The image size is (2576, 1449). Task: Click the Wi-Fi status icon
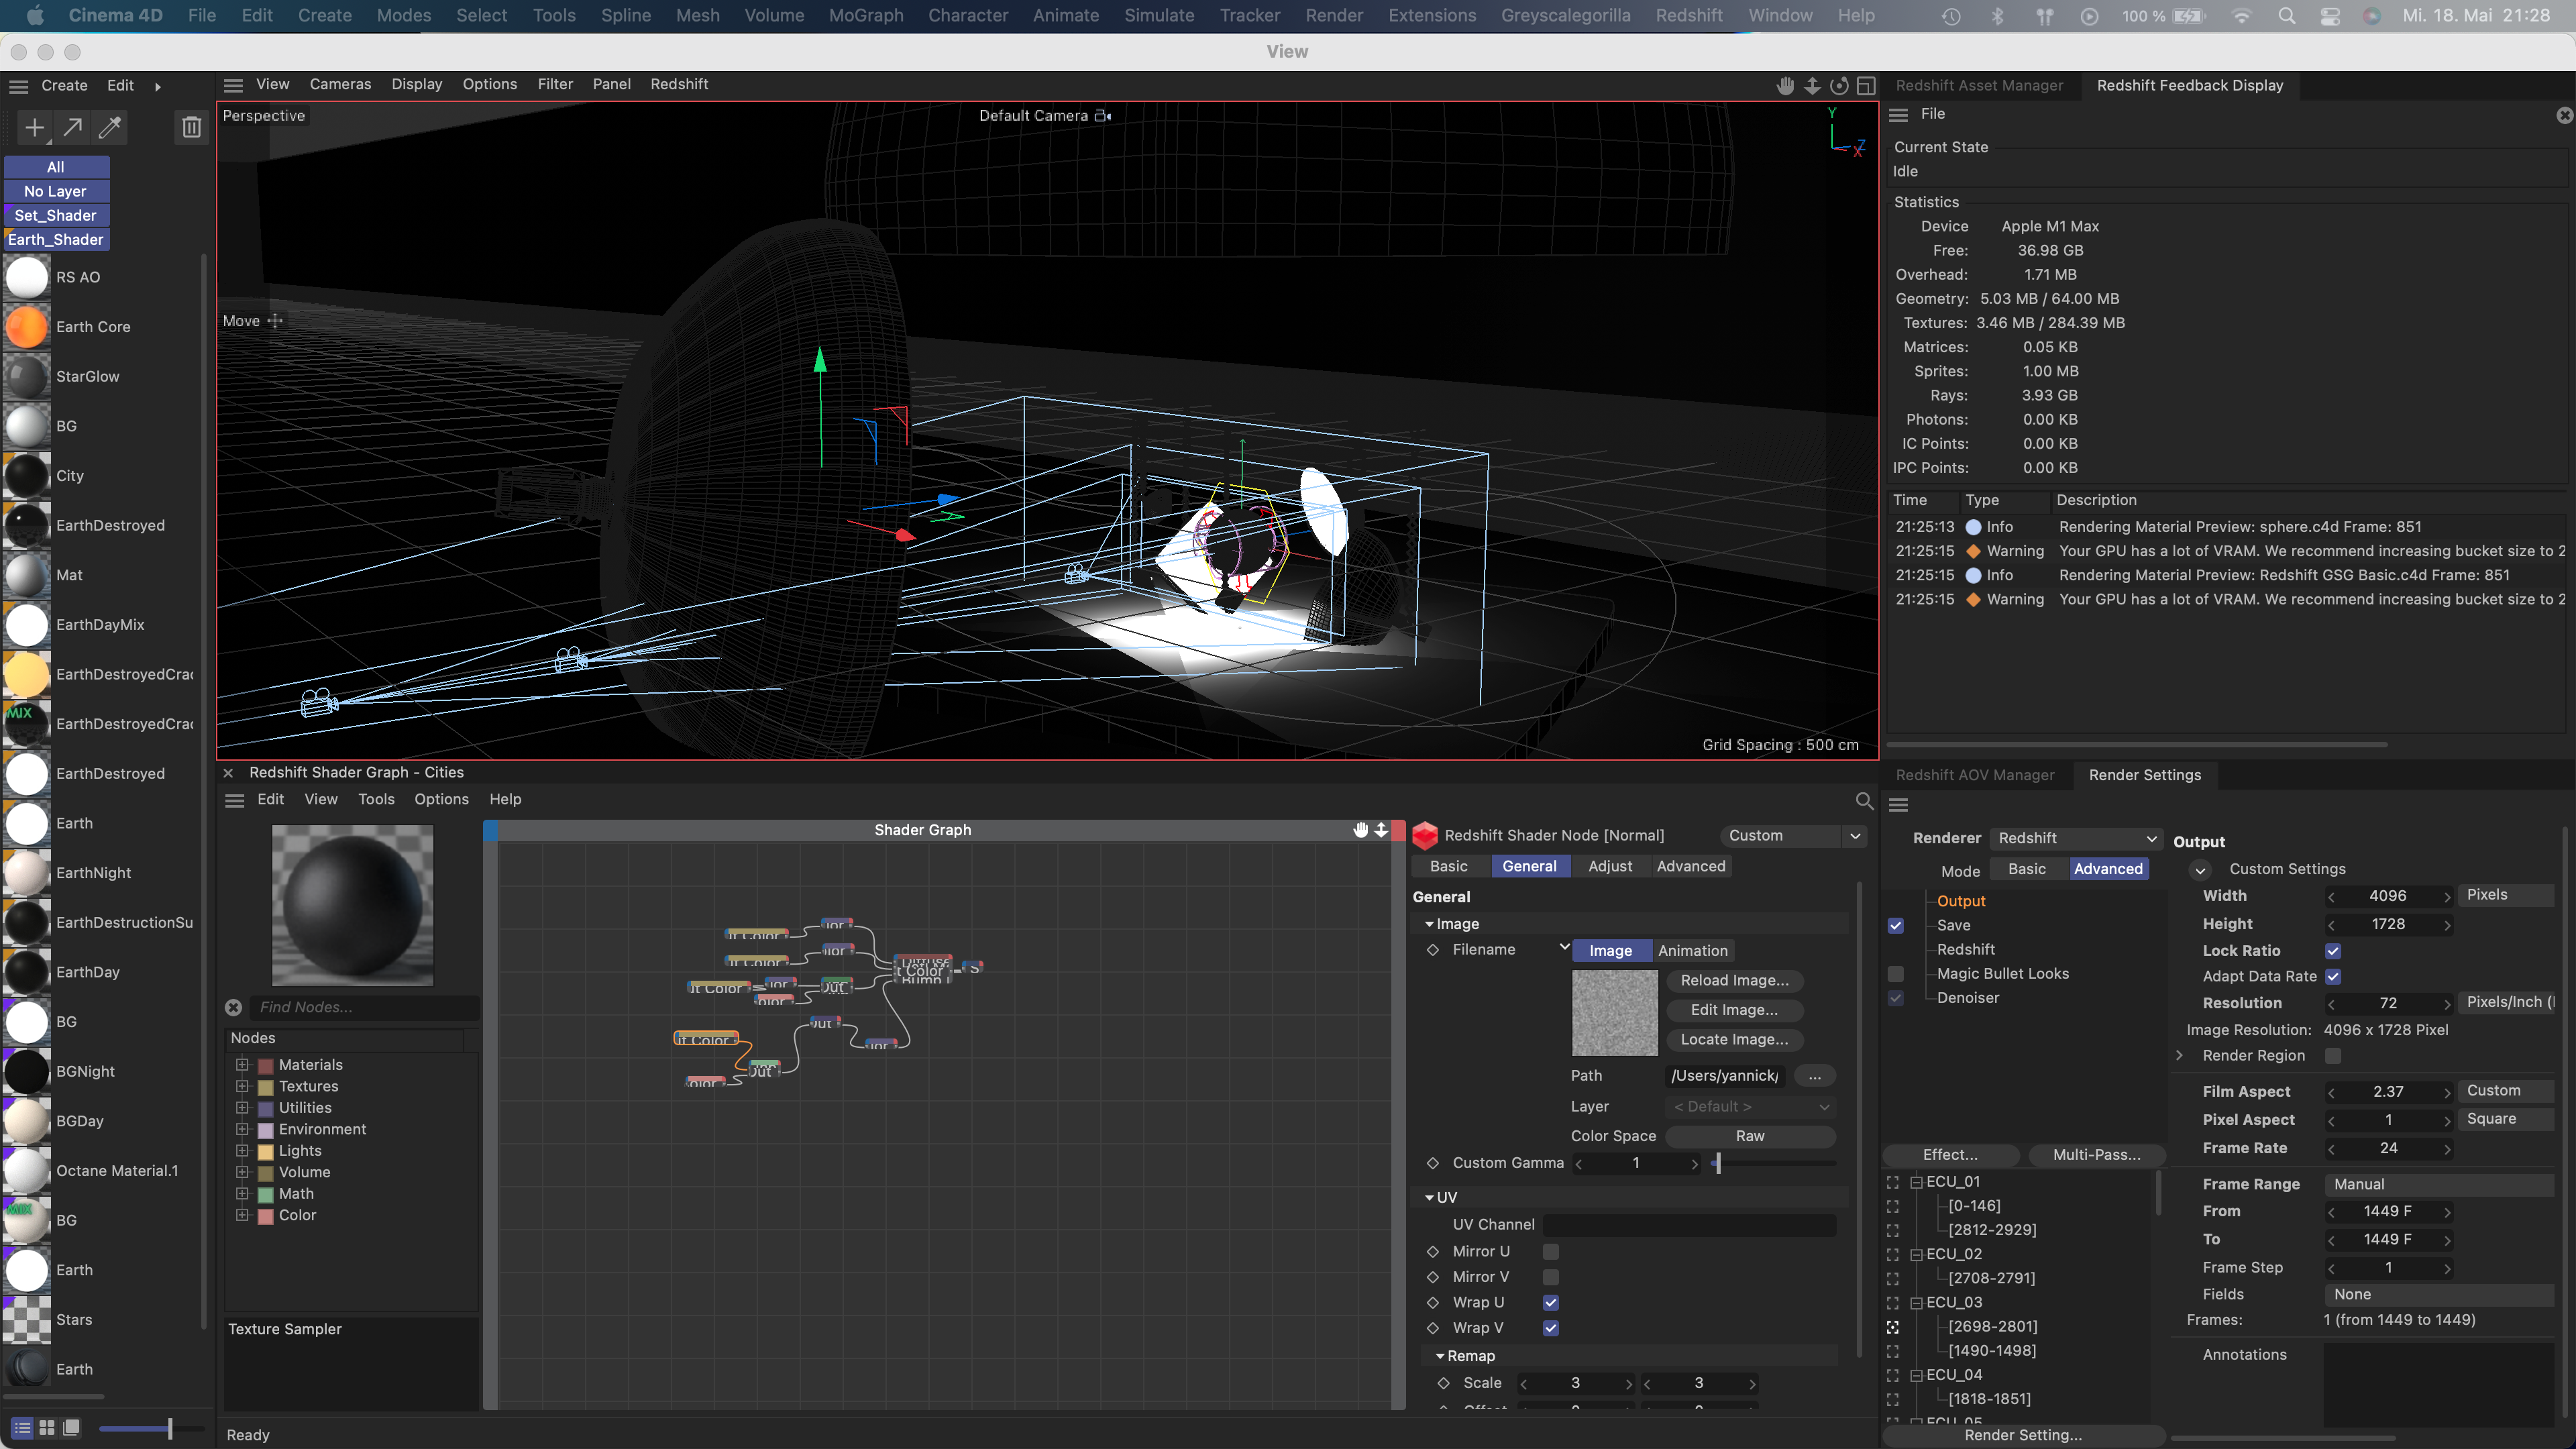2241,16
